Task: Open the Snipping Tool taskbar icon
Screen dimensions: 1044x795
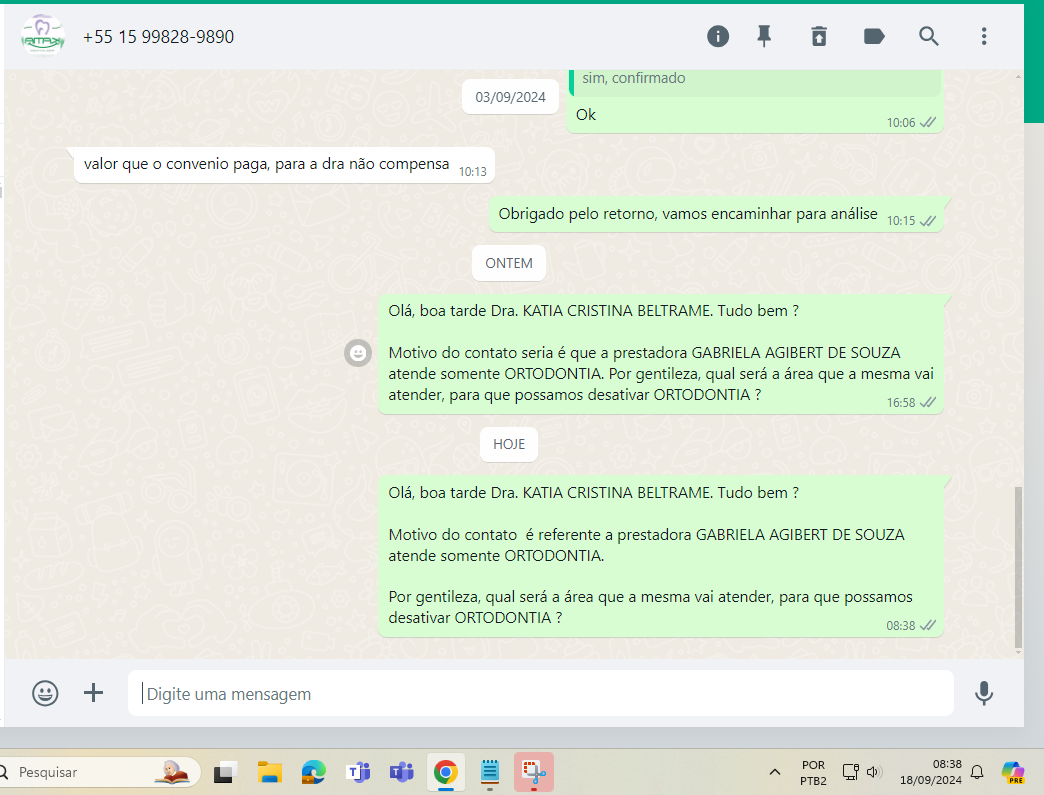Action: click(534, 772)
